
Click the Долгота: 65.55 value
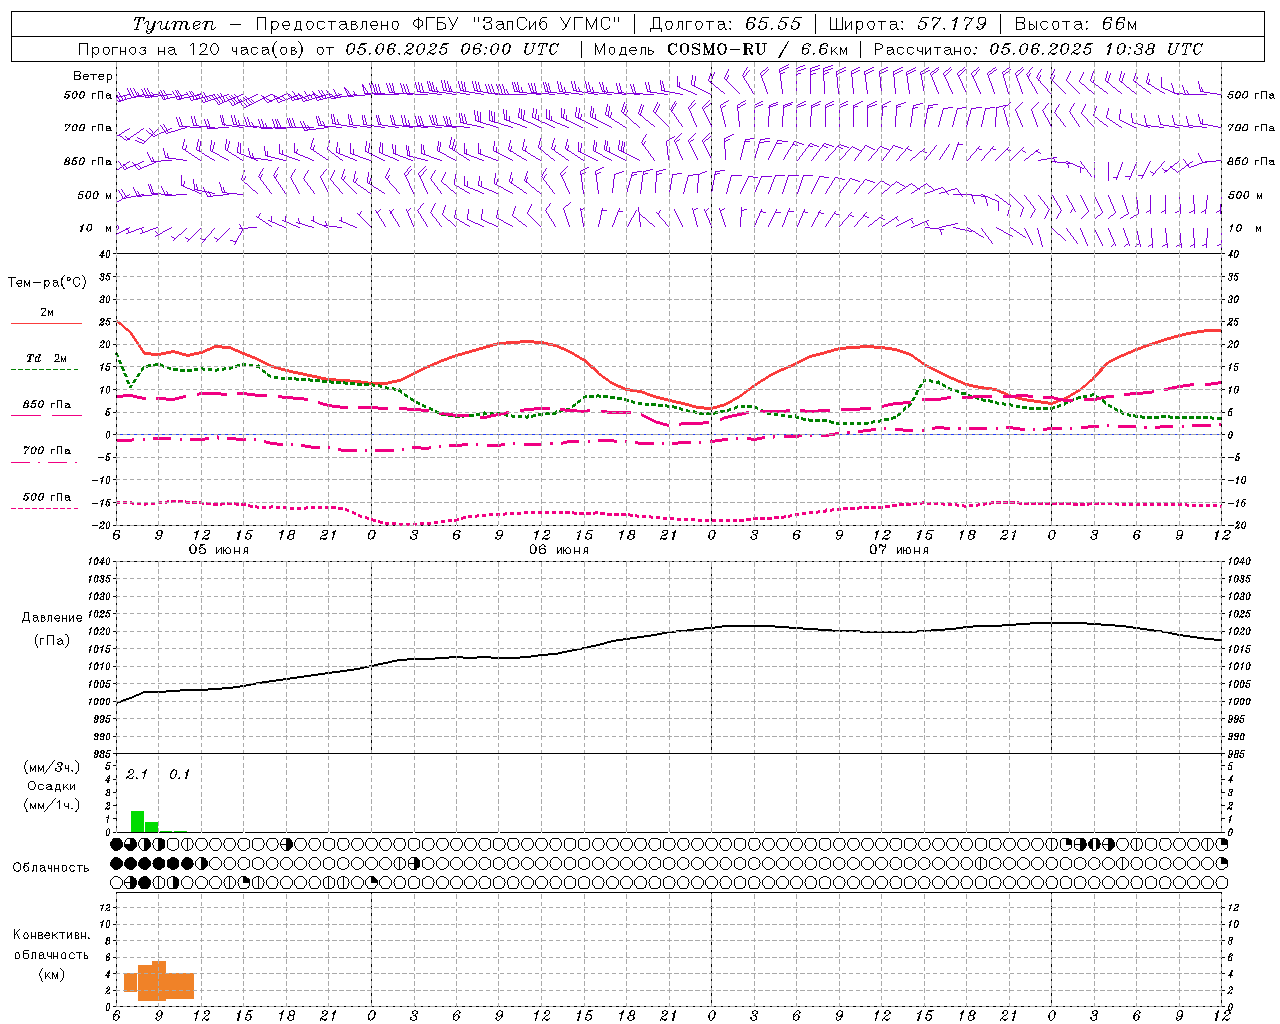coord(726,24)
